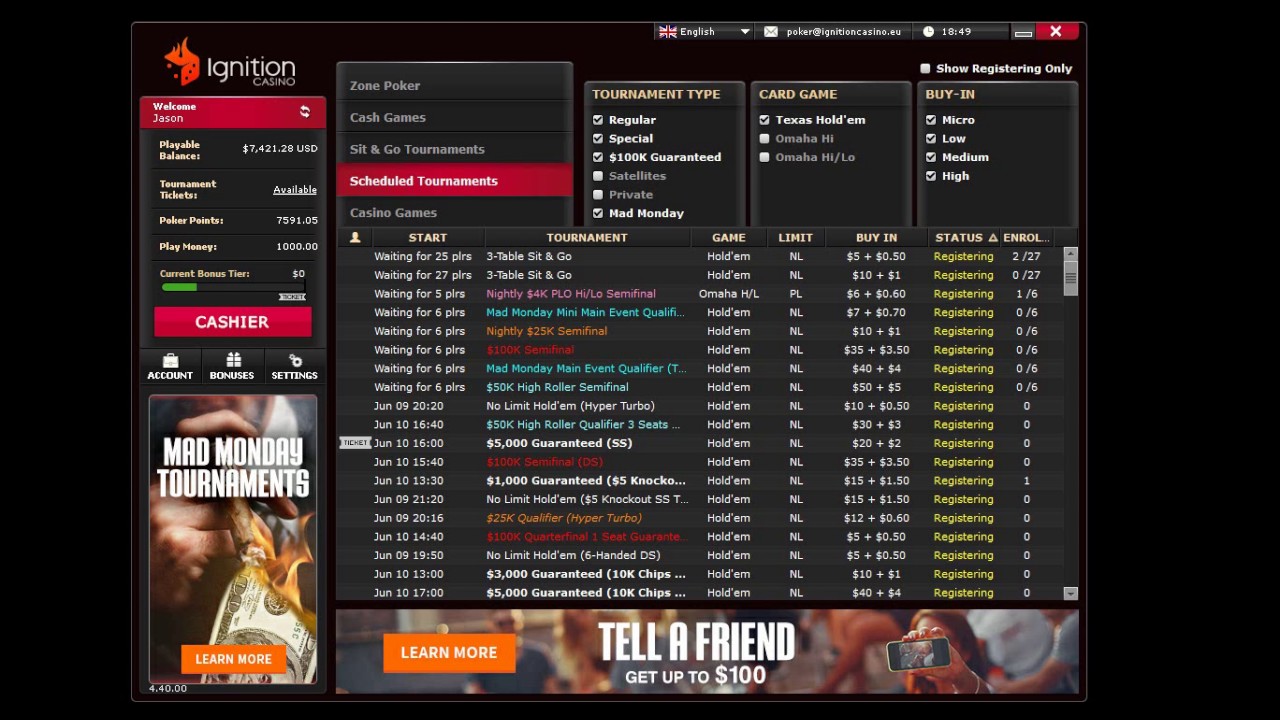Switch to Cash Games tab
The width and height of the screenshot is (1280, 720).
pyautogui.click(x=455, y=118)
